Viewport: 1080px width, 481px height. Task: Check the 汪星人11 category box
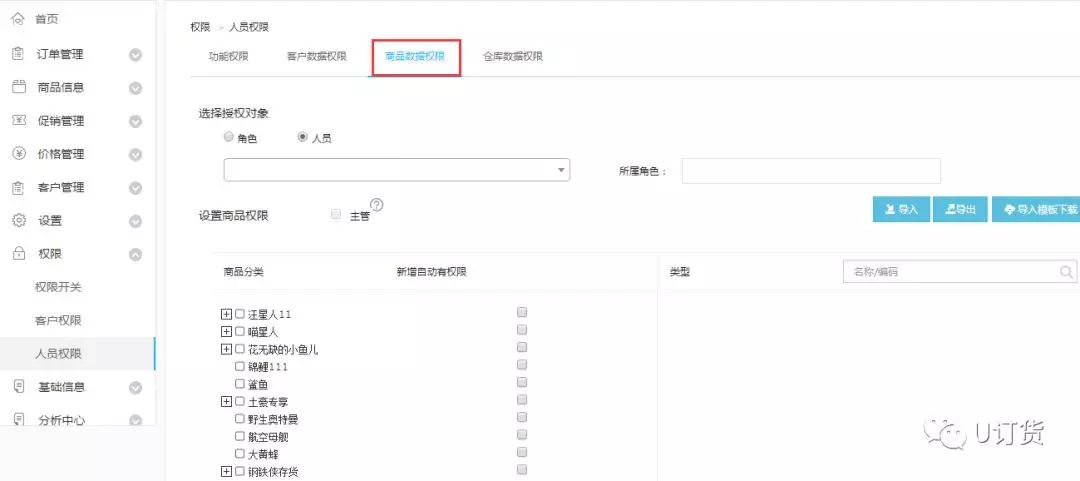point(240,314)
